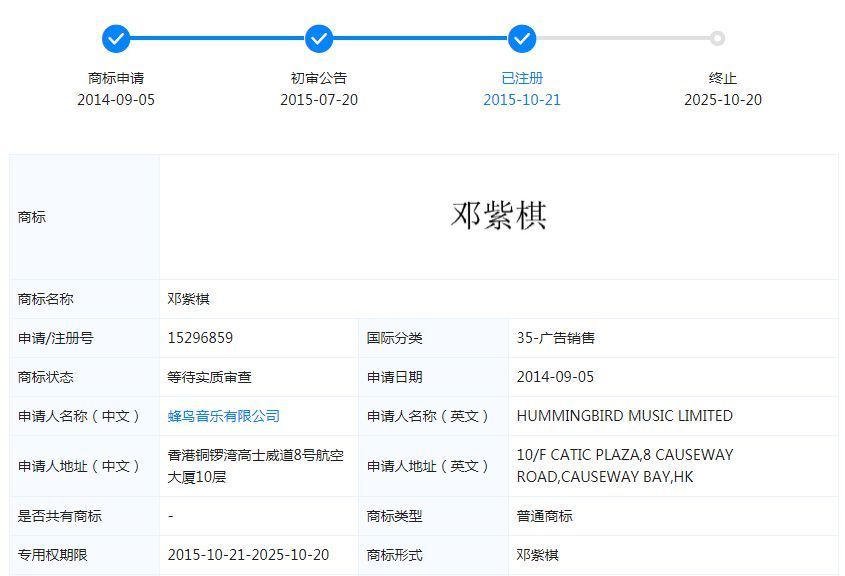Click the 已注册 step label
845x576 pixels.
[x=522, y=79]
